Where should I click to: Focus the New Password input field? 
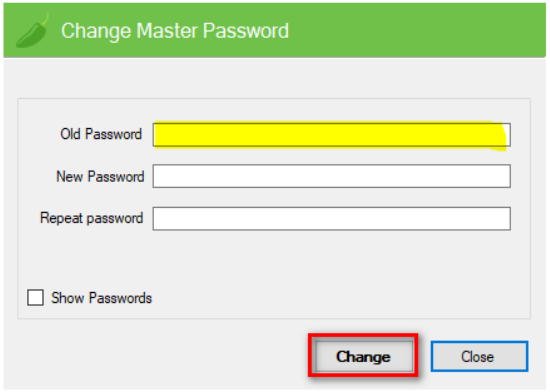pyautogui.click(x=331, y=176)
